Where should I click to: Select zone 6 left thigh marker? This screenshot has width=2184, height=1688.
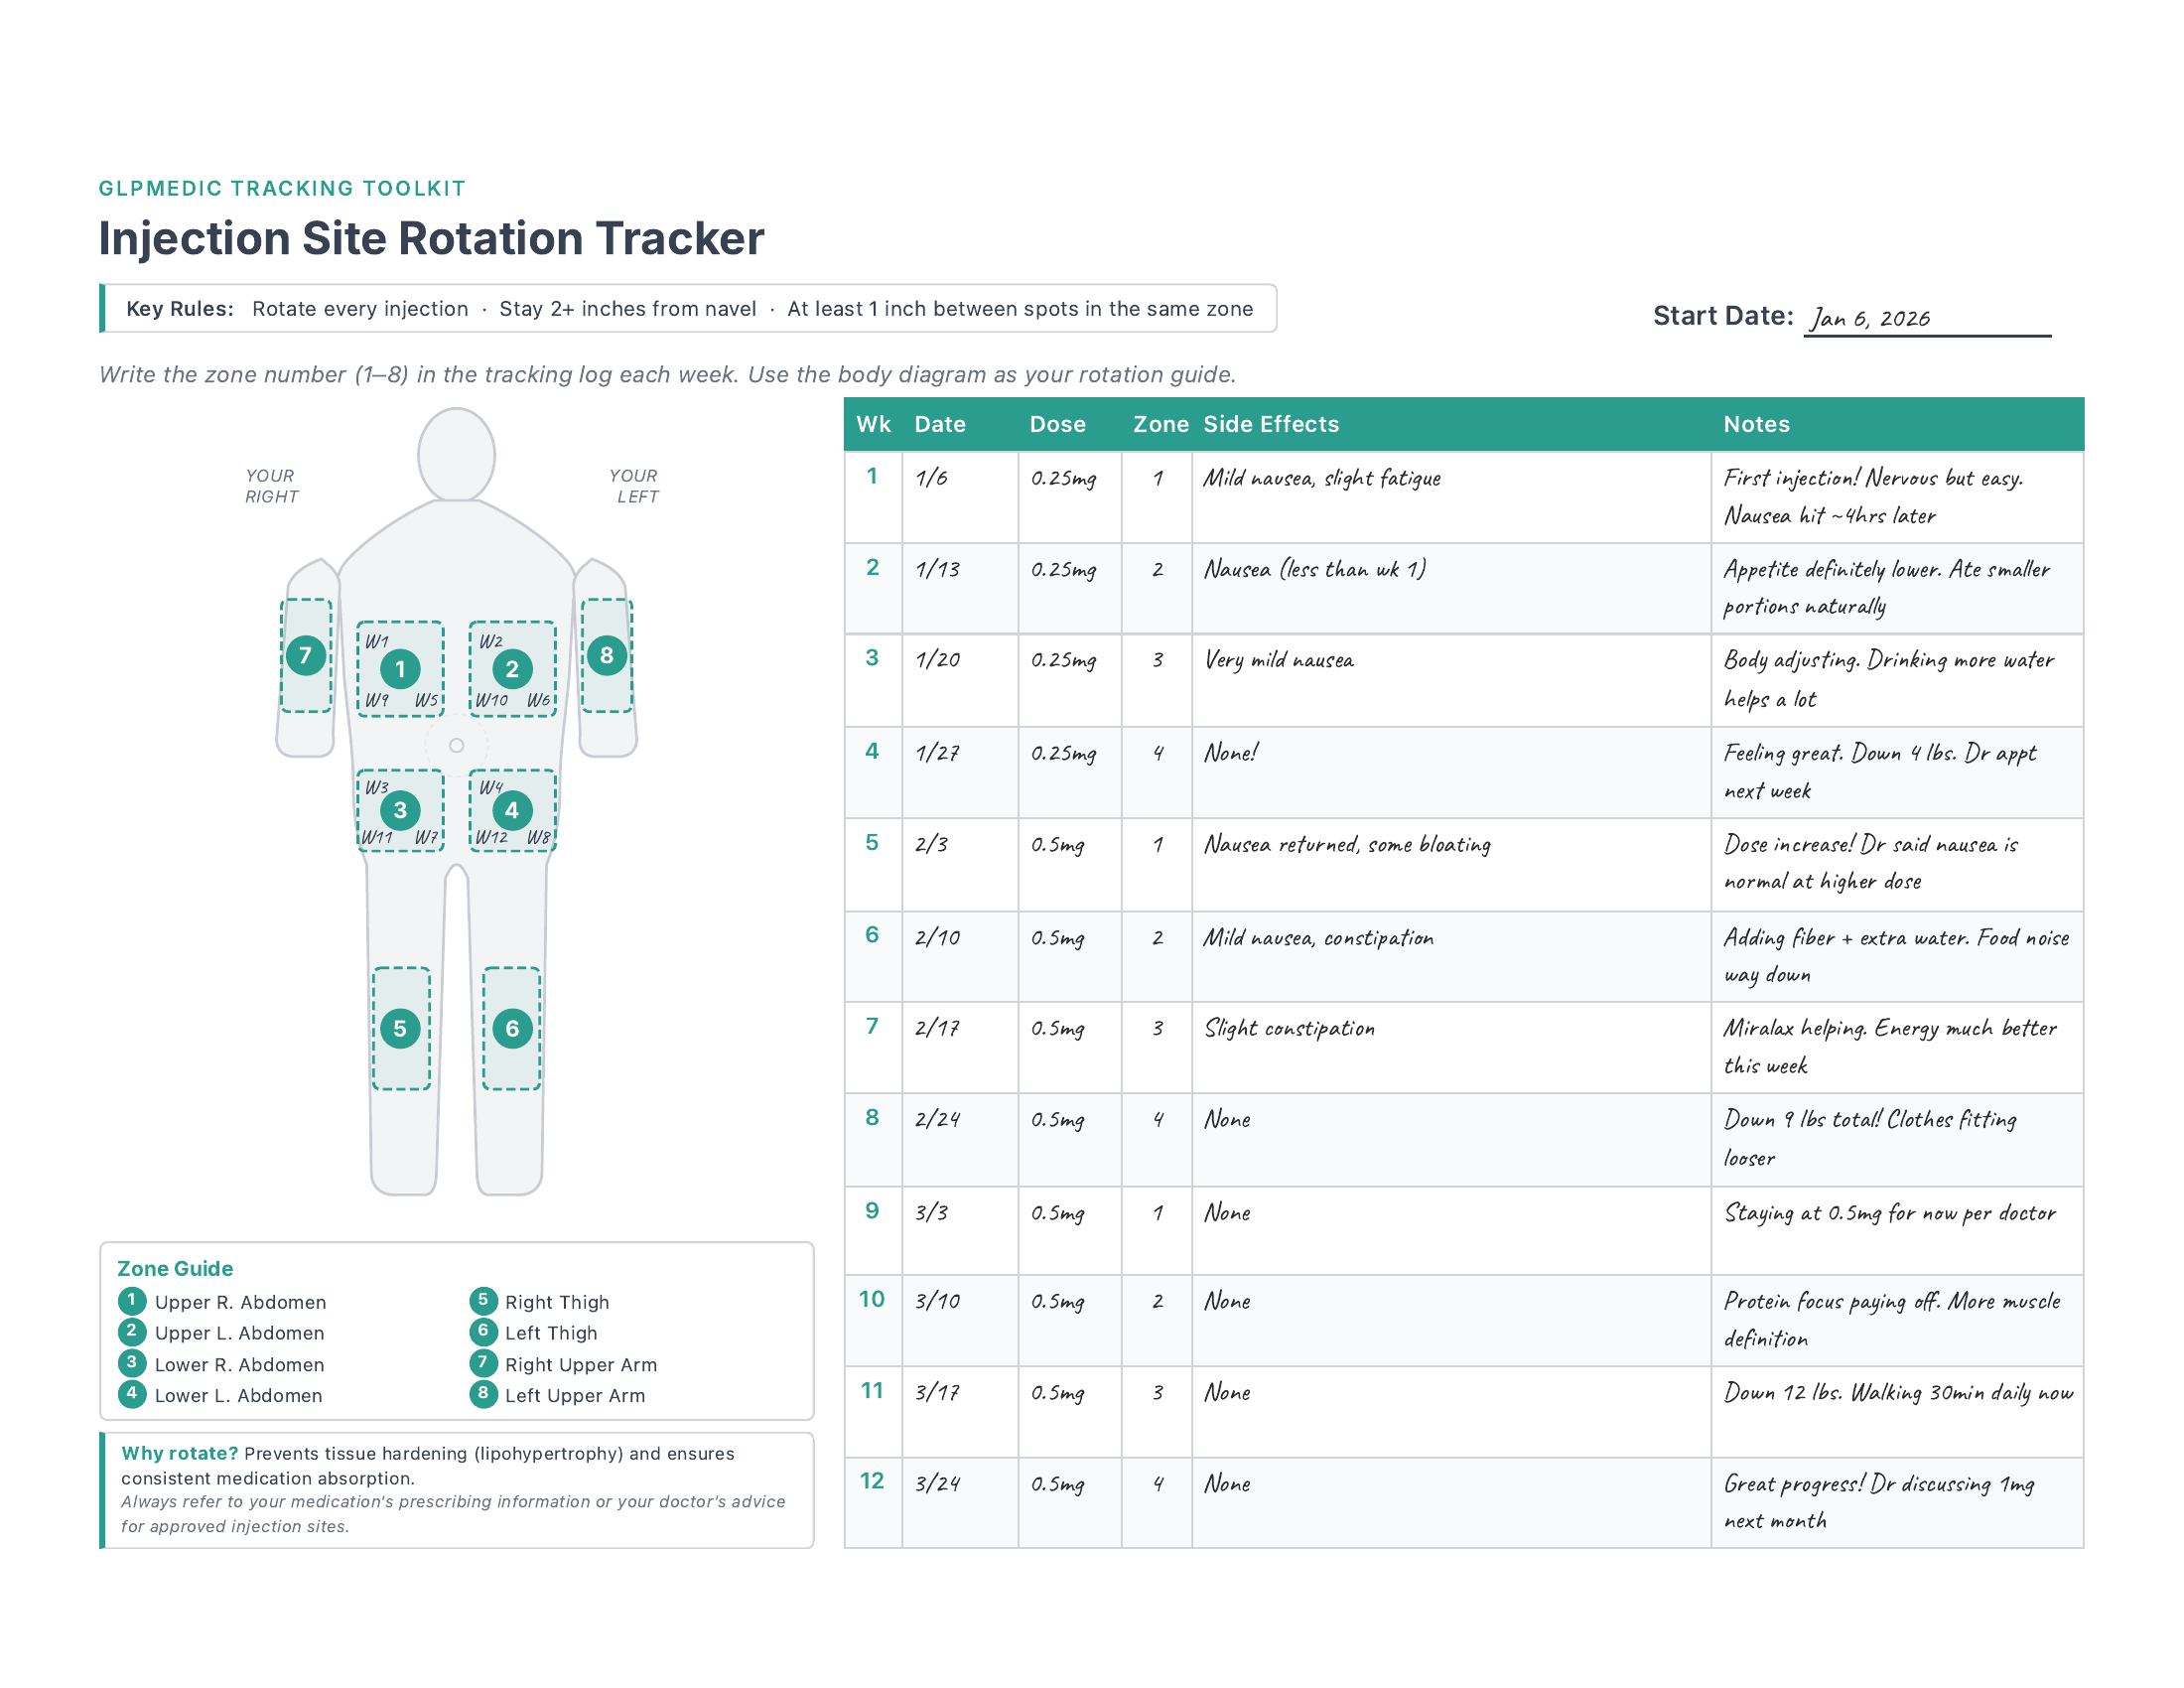[x=513, y=1026]
